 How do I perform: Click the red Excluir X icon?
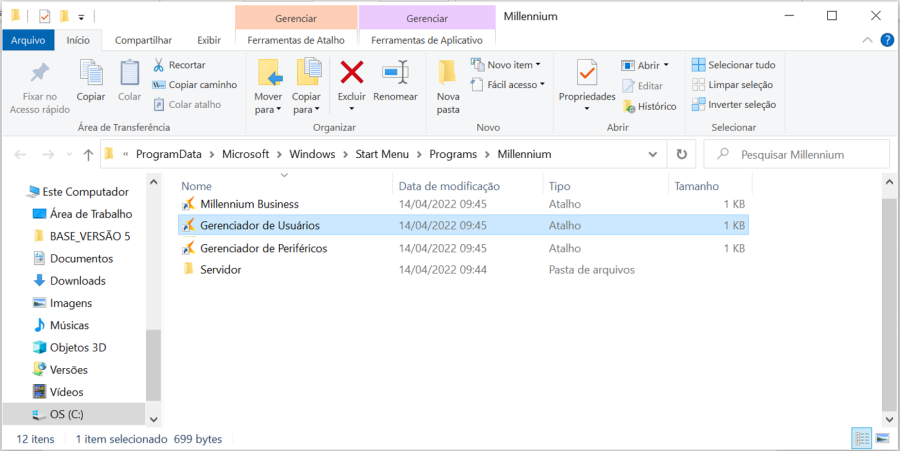click(x=352, y=73)
